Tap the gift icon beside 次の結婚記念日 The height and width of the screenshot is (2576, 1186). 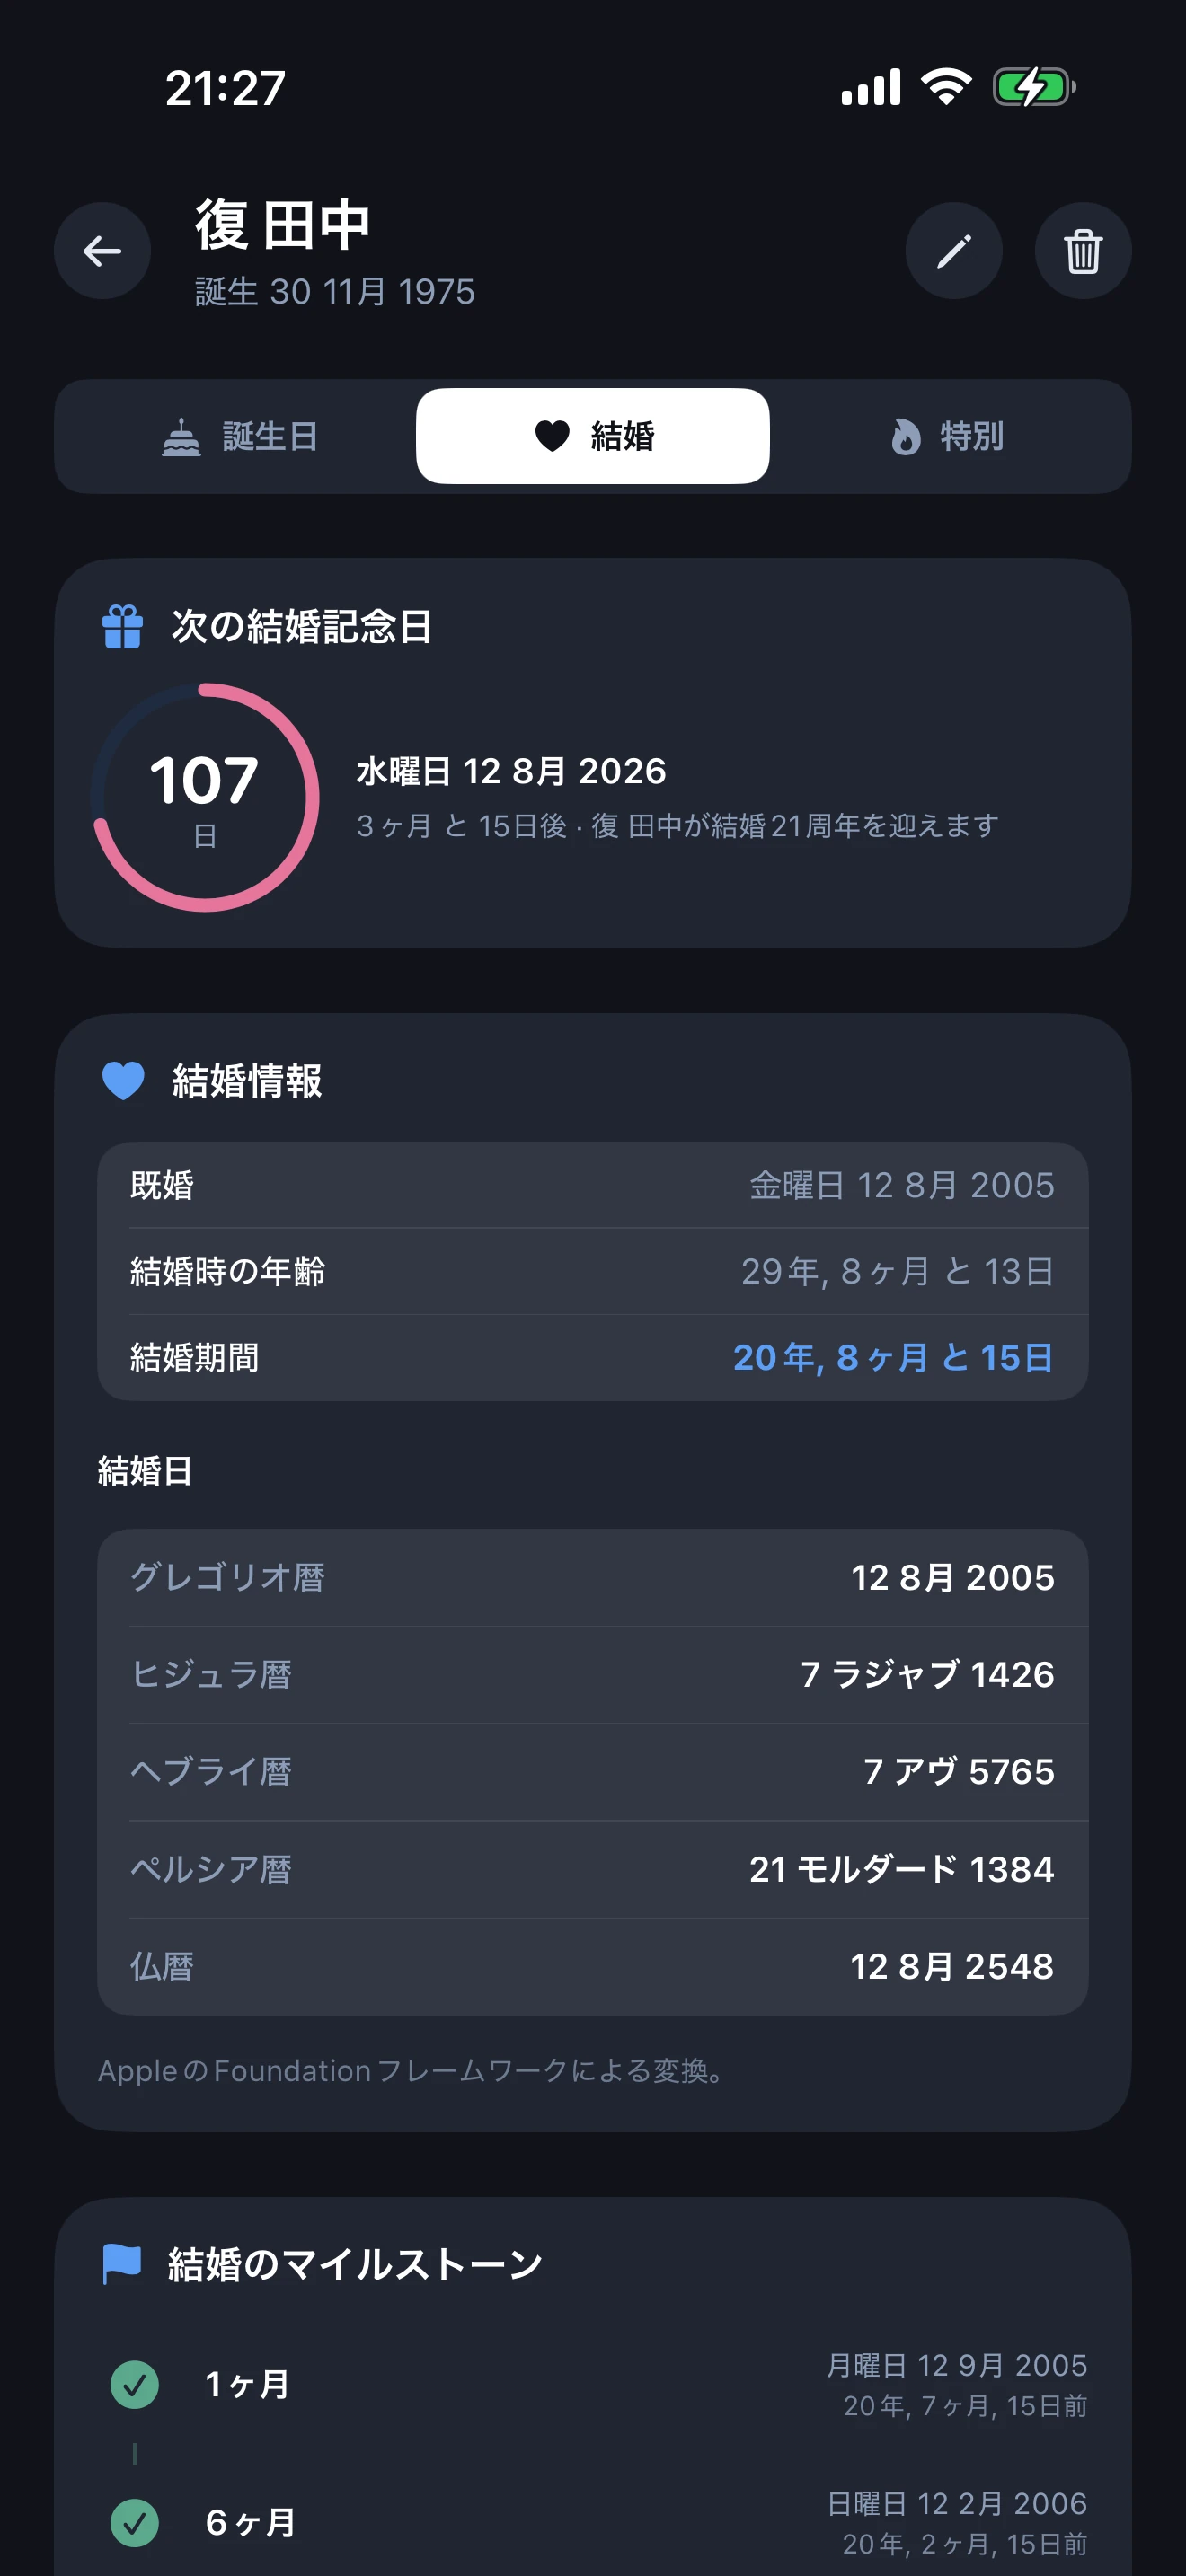[x=123, y=627]
